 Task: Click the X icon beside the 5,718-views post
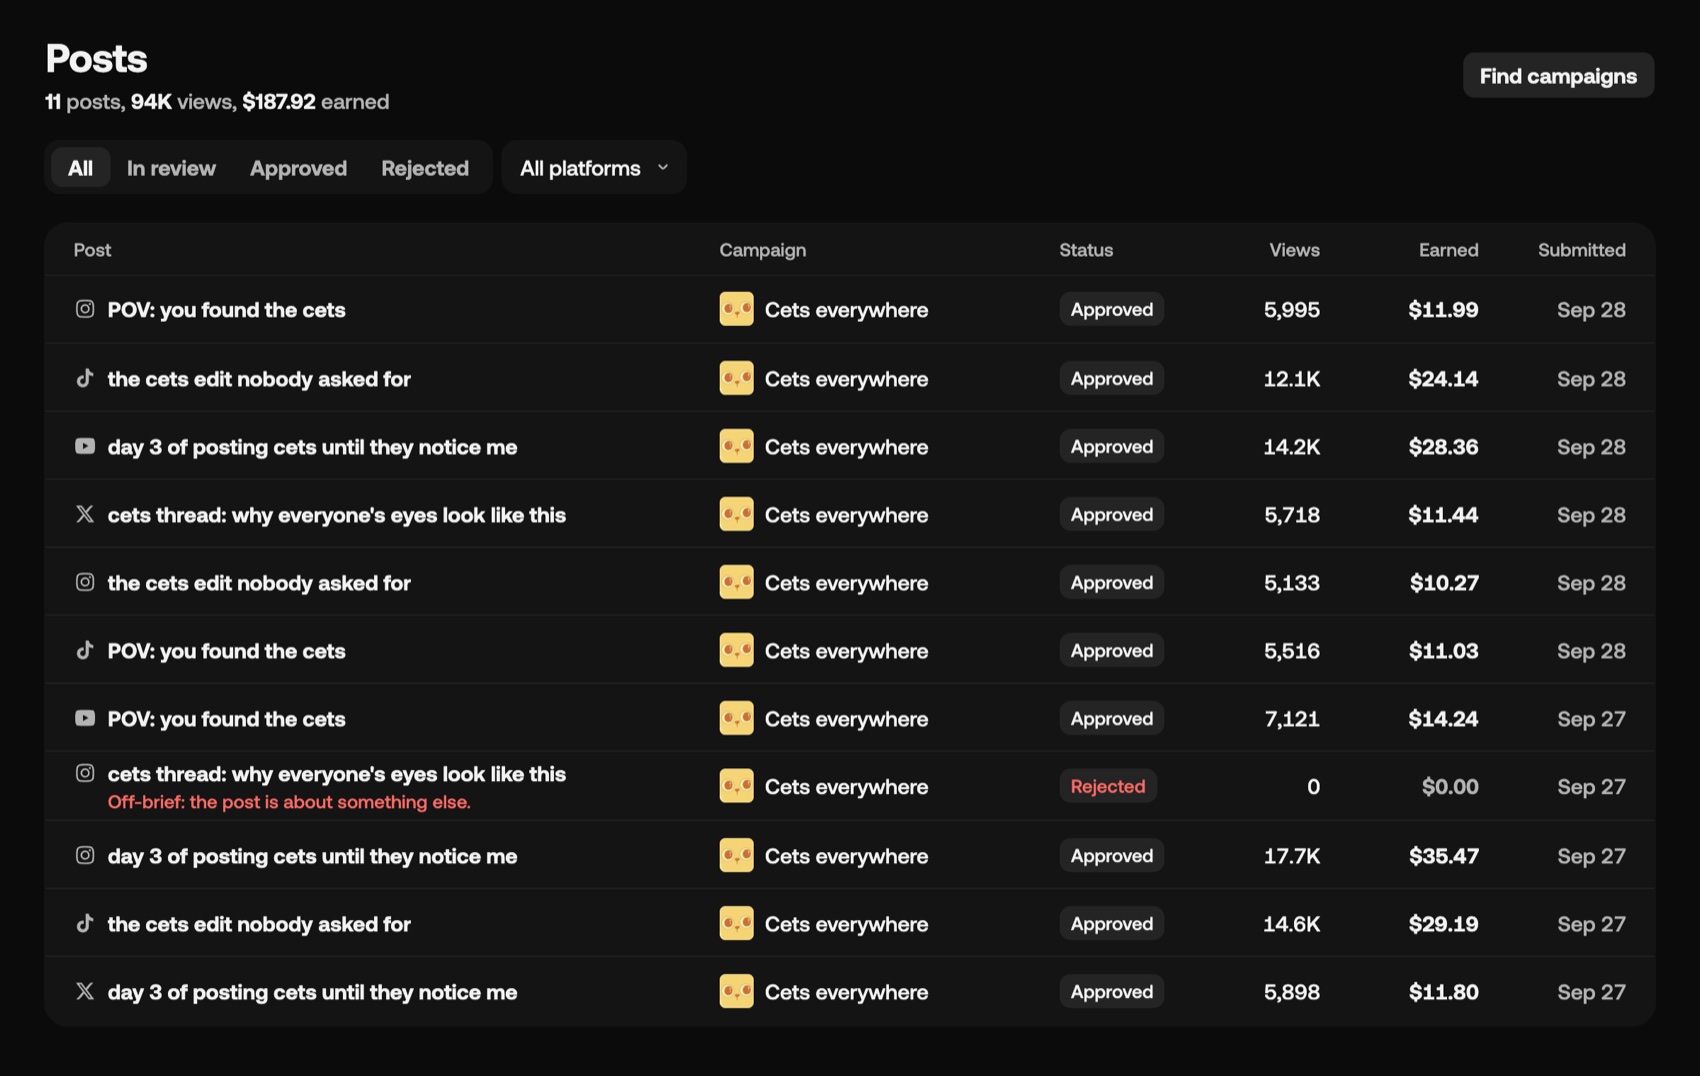pyautogui.click(x=85, y=514)
